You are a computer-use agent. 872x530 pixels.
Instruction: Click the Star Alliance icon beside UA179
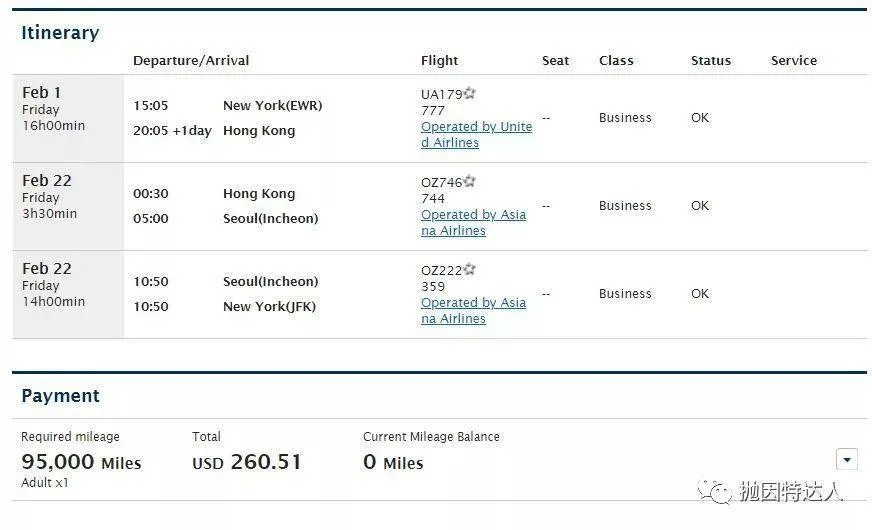[469, 93]
